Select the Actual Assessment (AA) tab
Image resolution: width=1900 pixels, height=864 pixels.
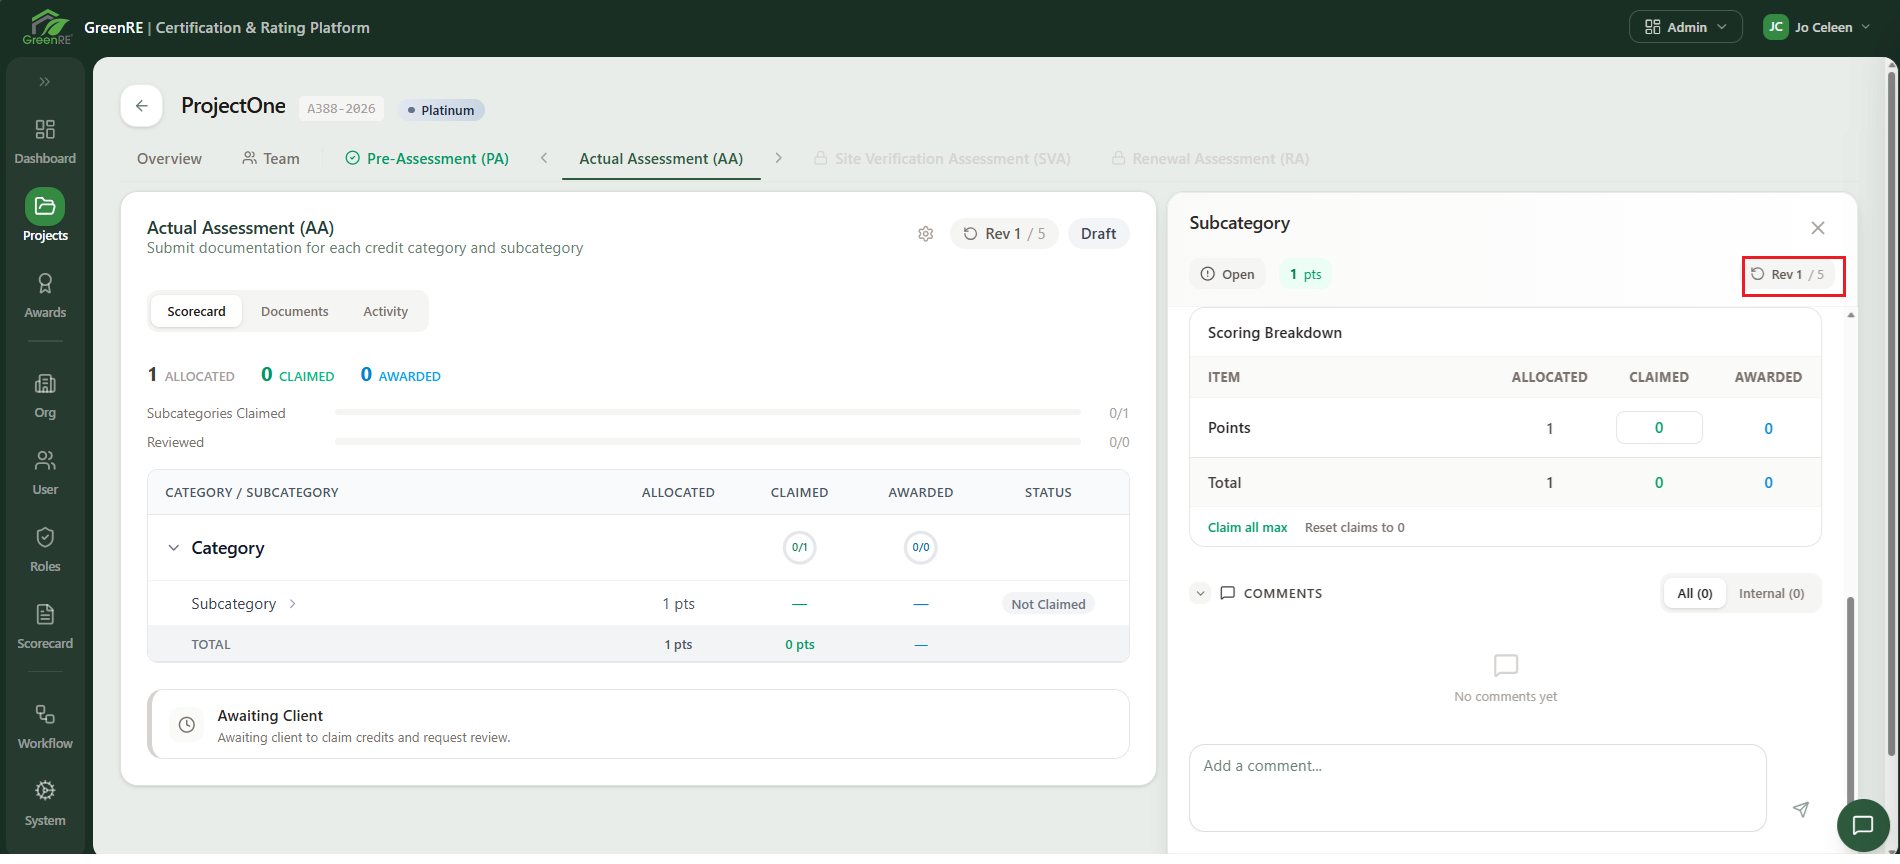point(661,159)
